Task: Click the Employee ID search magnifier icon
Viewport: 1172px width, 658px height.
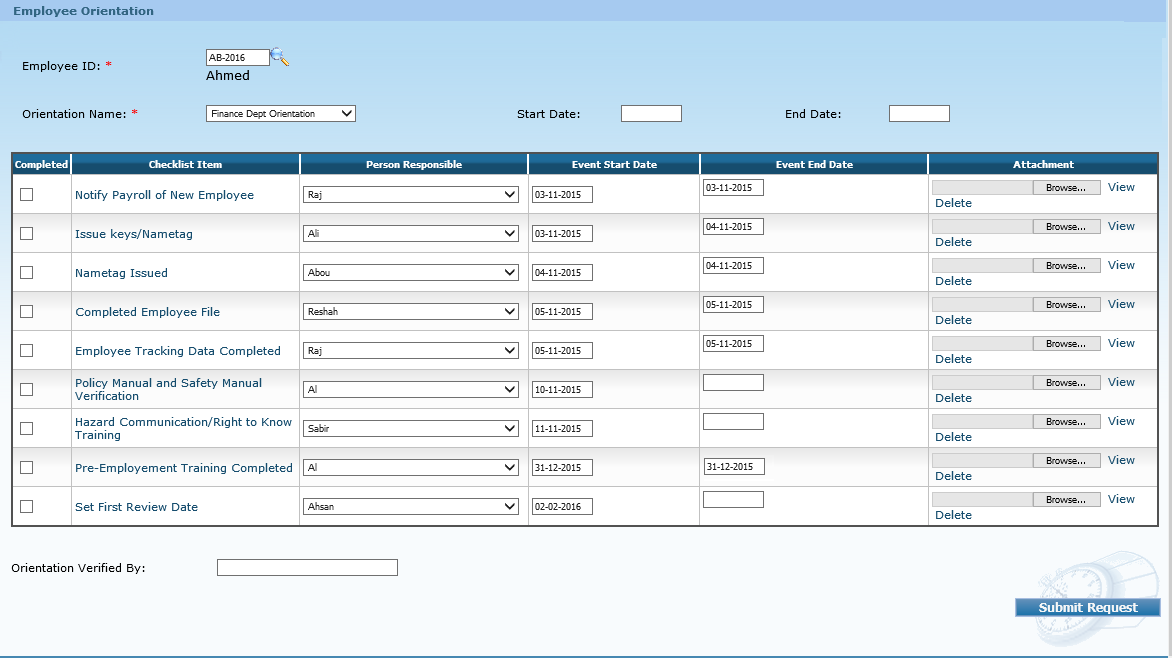Action: point(280,58)
